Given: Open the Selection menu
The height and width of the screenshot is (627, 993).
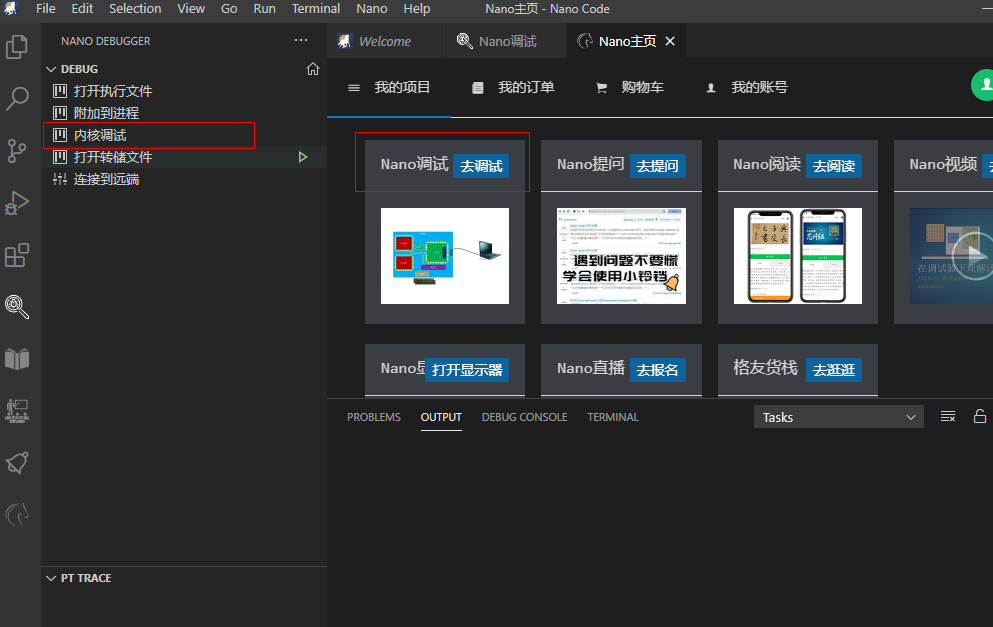Looking at the screenshot, I should click(x=135, y=9).
